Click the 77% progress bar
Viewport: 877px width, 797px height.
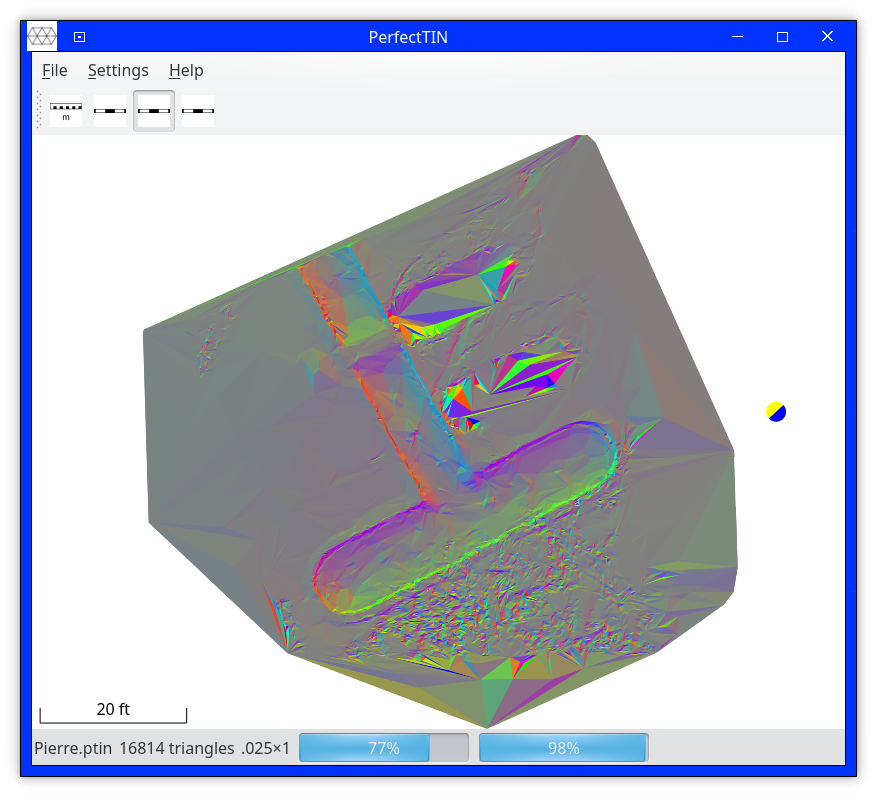point(384,748)
